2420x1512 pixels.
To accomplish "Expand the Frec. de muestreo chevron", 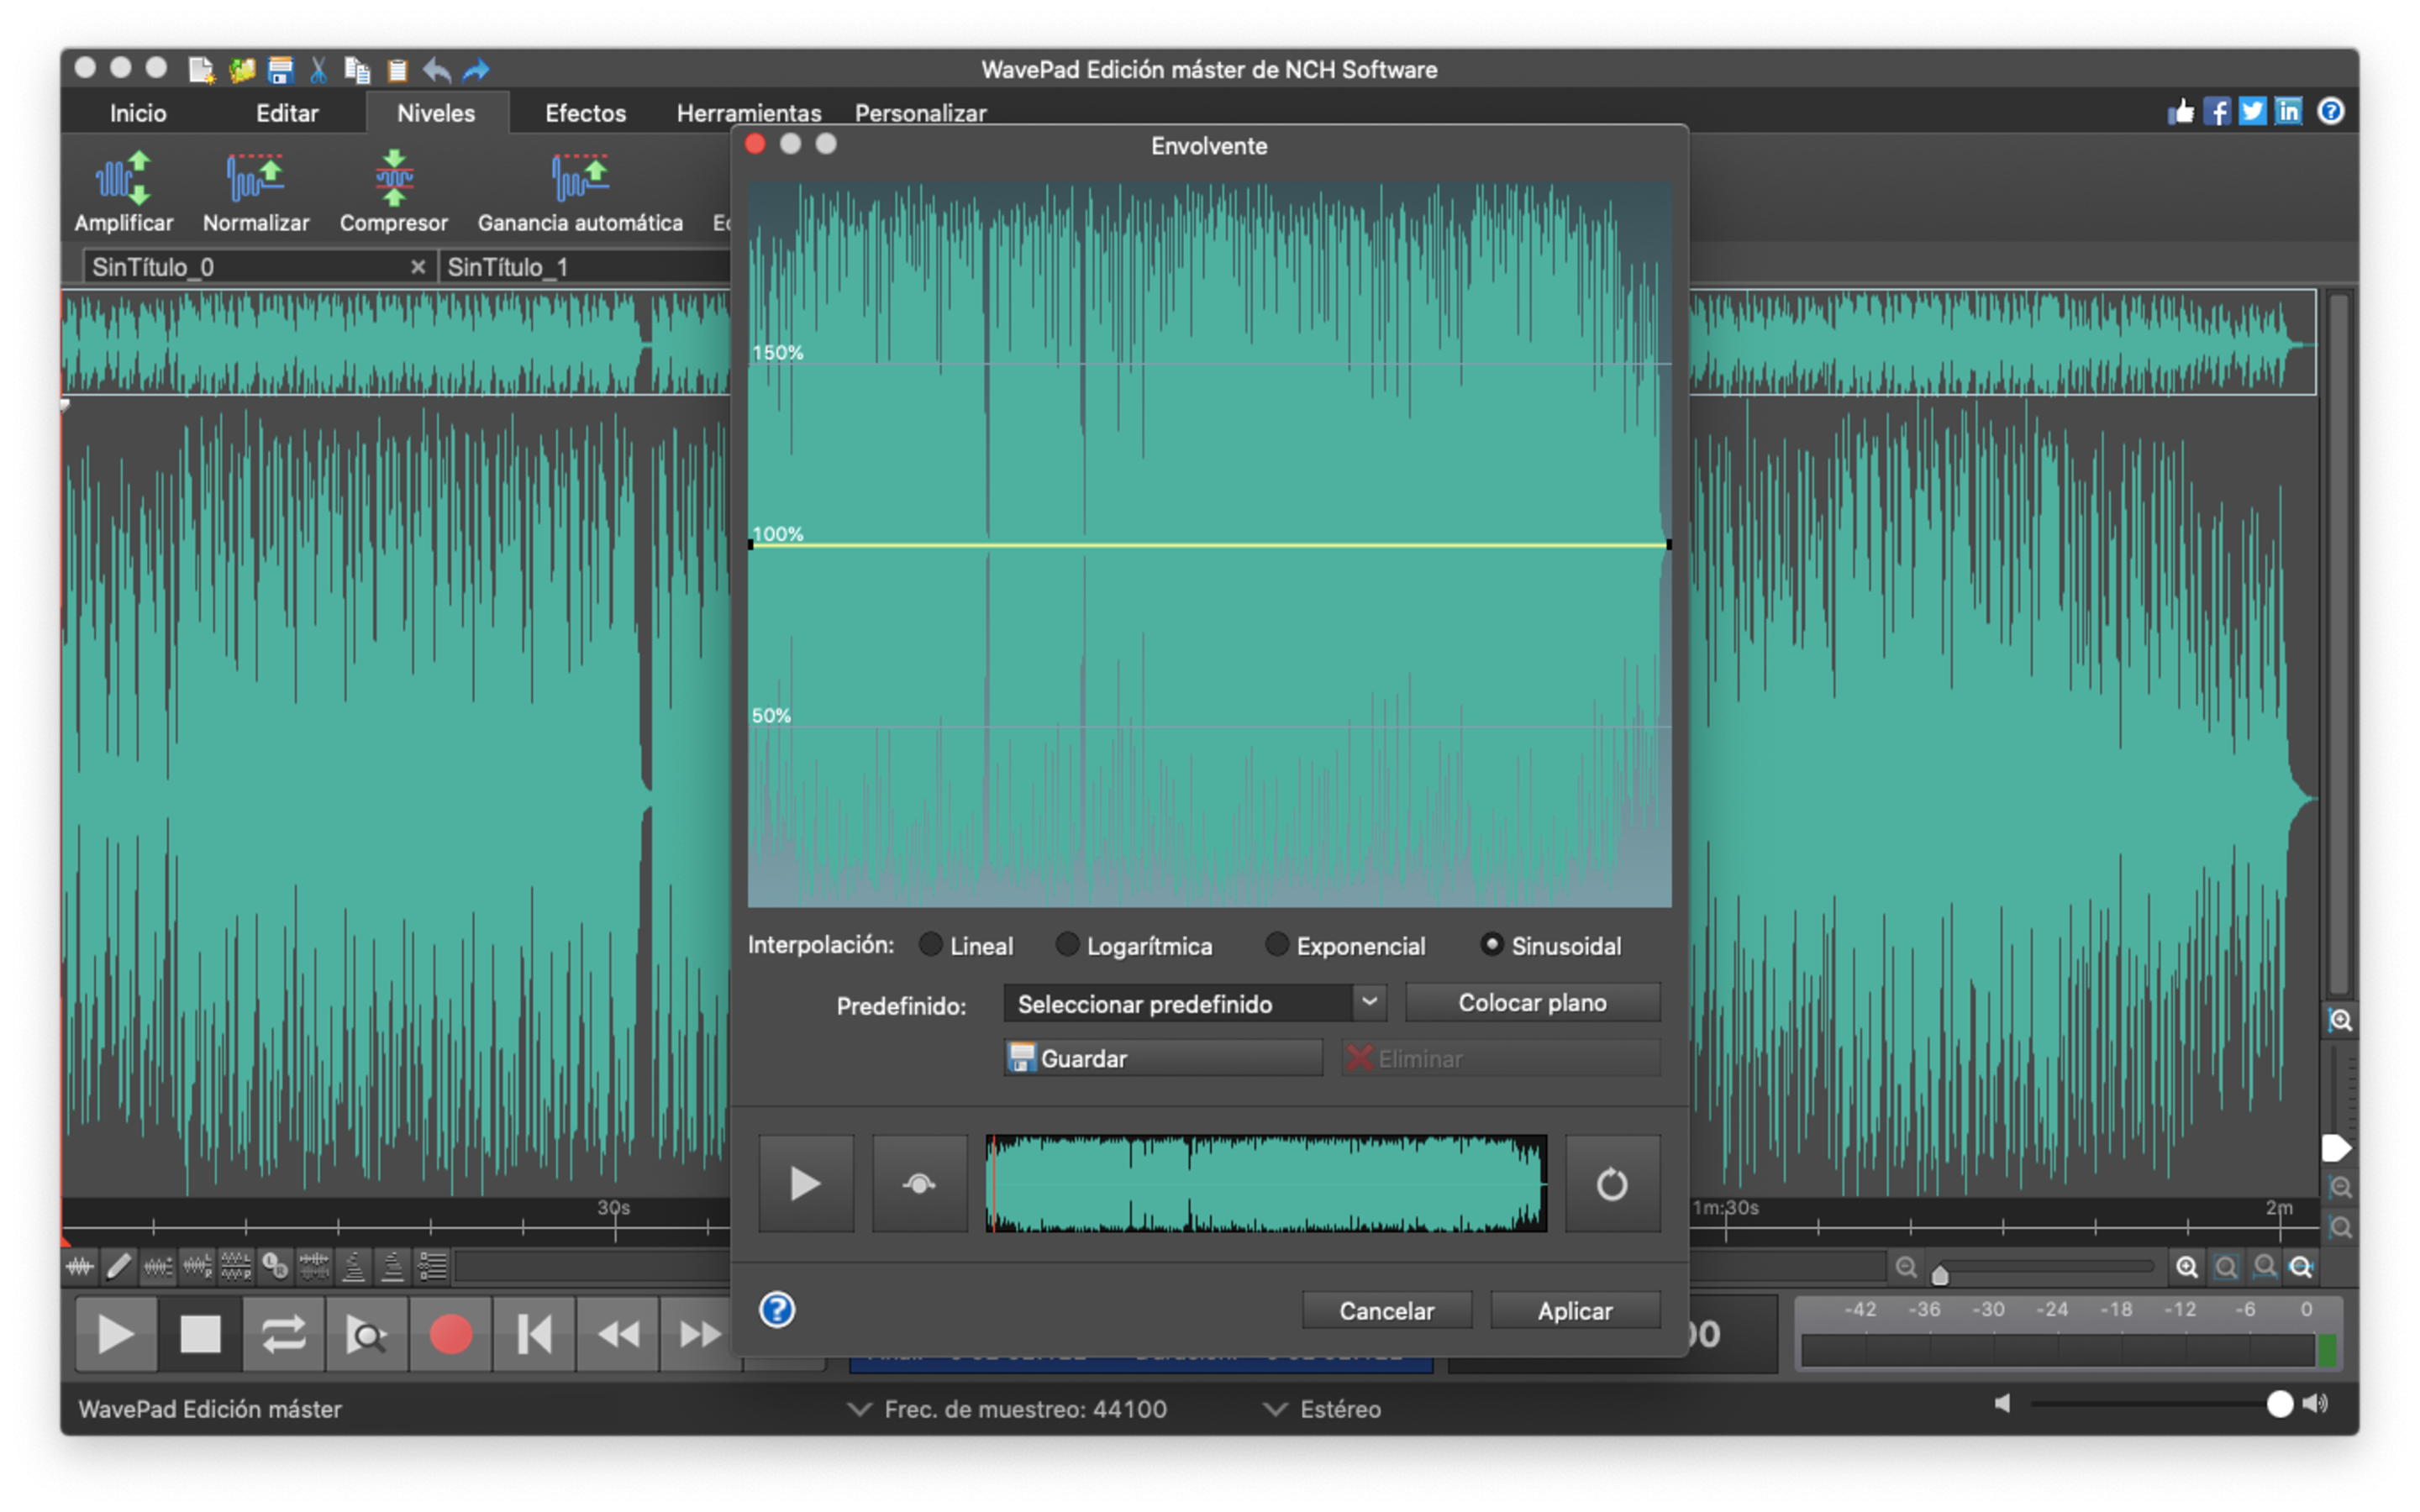I will (858, 1408).
